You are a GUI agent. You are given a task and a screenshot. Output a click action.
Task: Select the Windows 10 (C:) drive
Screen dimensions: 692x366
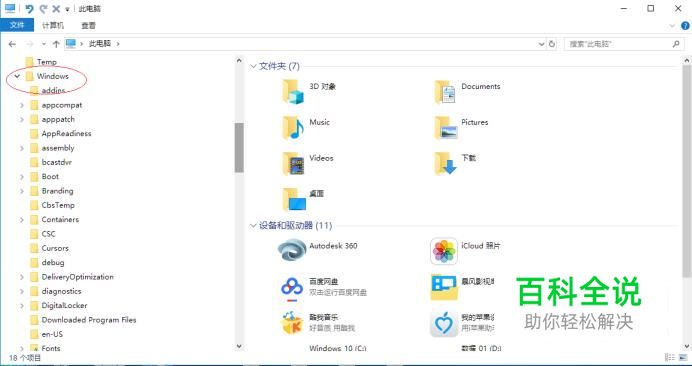tap(338, 348)
